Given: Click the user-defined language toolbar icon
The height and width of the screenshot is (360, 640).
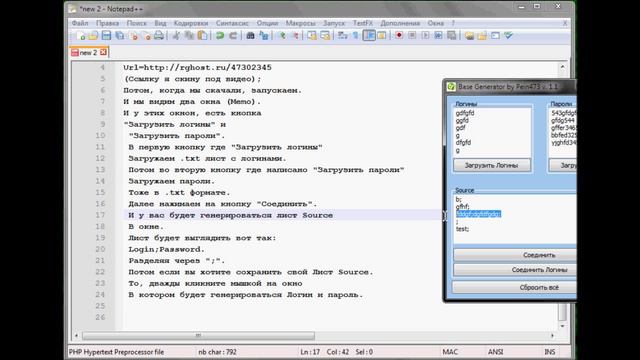Looking at the screenshot, I should (382, 36).
